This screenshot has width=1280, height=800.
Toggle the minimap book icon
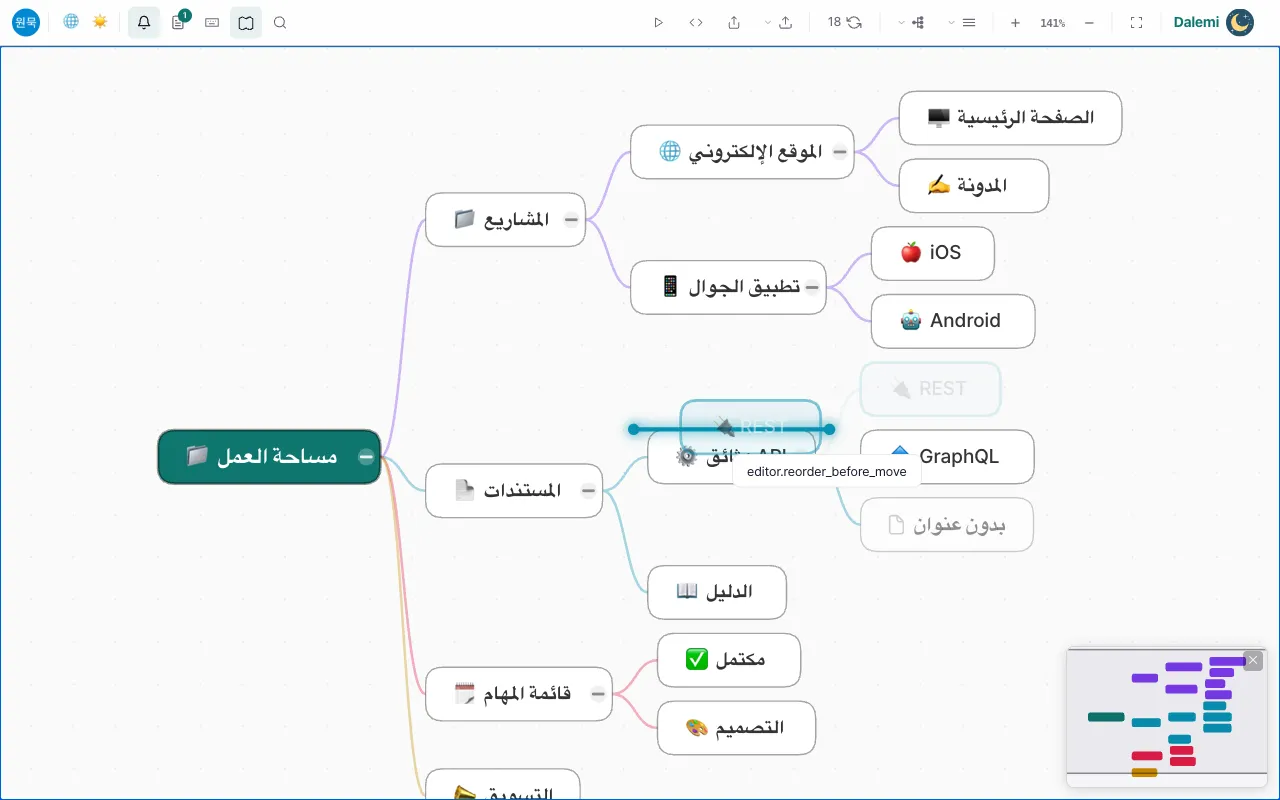coord(246,22)
